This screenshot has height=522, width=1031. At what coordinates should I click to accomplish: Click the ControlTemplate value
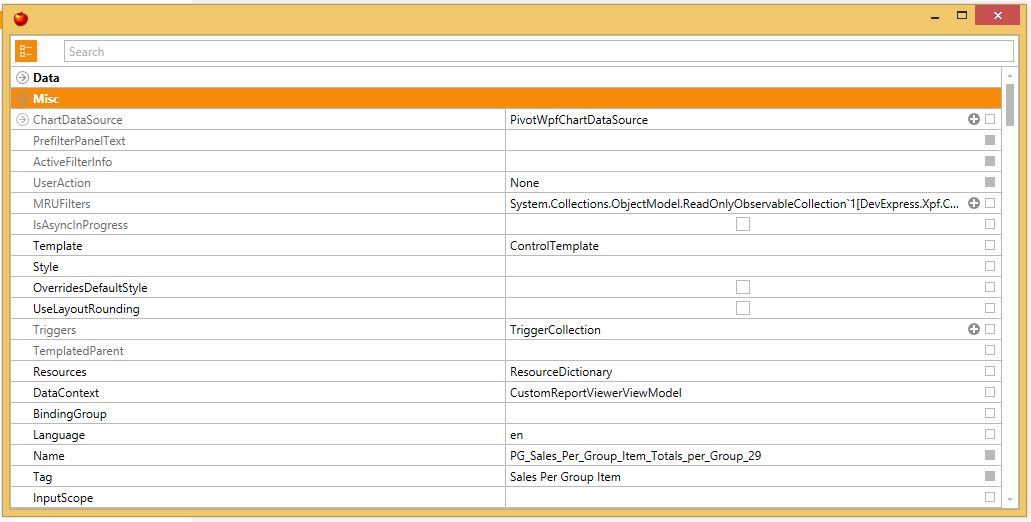coord(554,246)
